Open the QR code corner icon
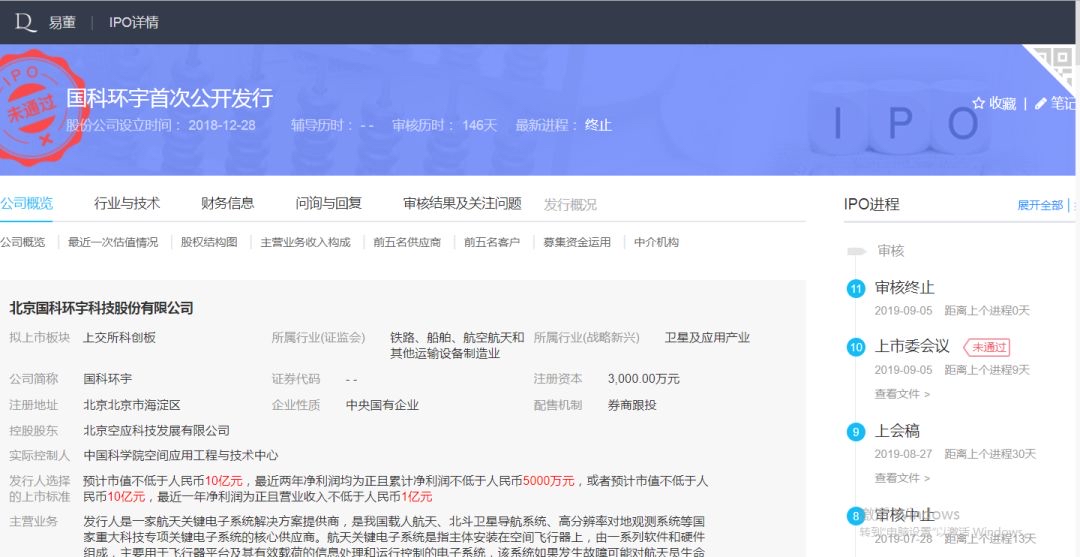 click(x=1055, y=65)
